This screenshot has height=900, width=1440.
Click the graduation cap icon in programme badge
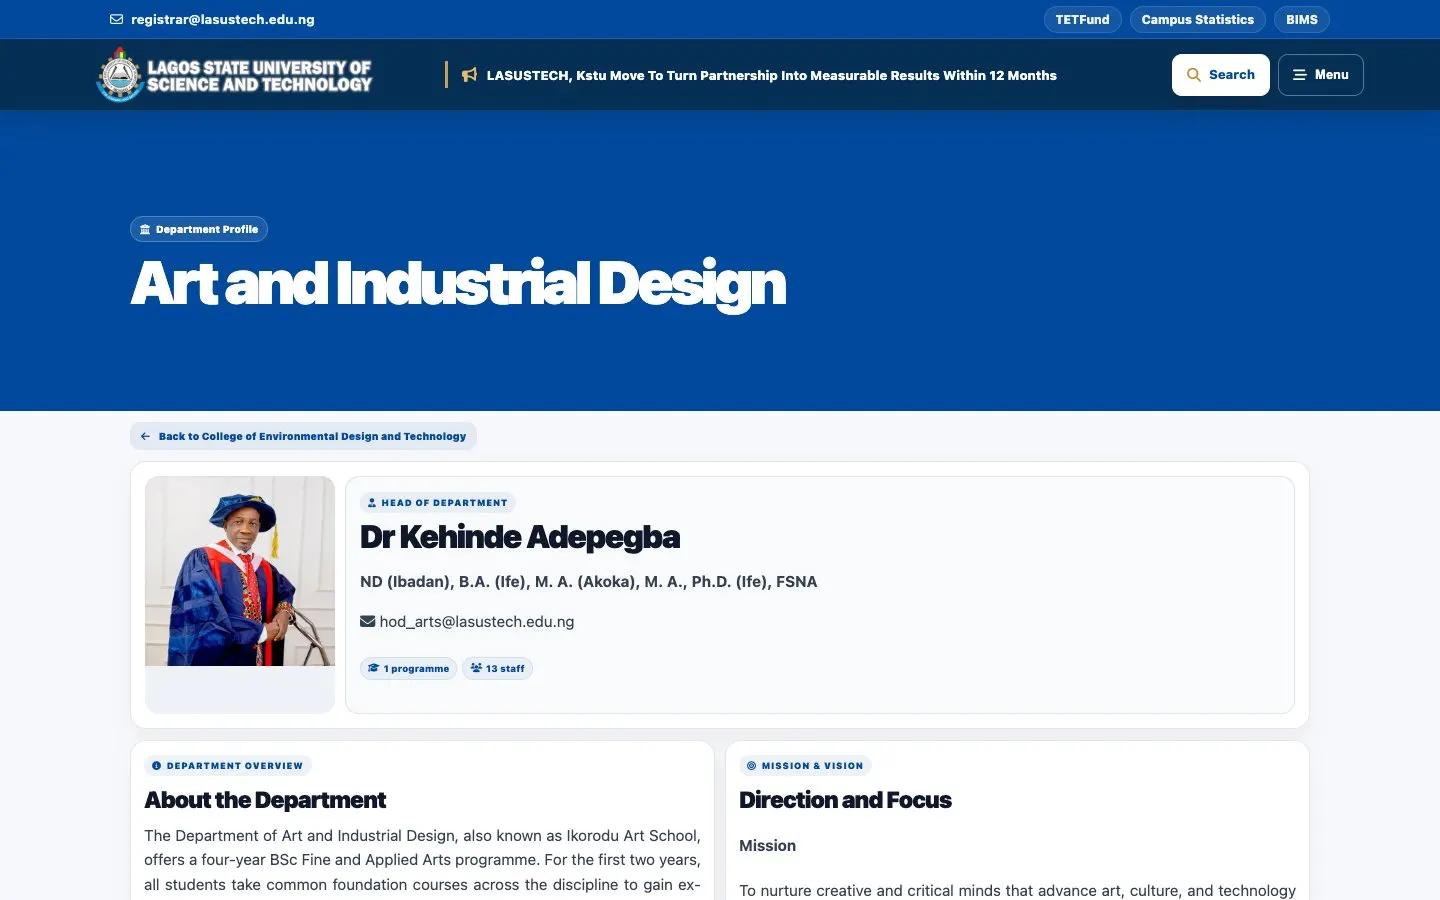[373, 668]
